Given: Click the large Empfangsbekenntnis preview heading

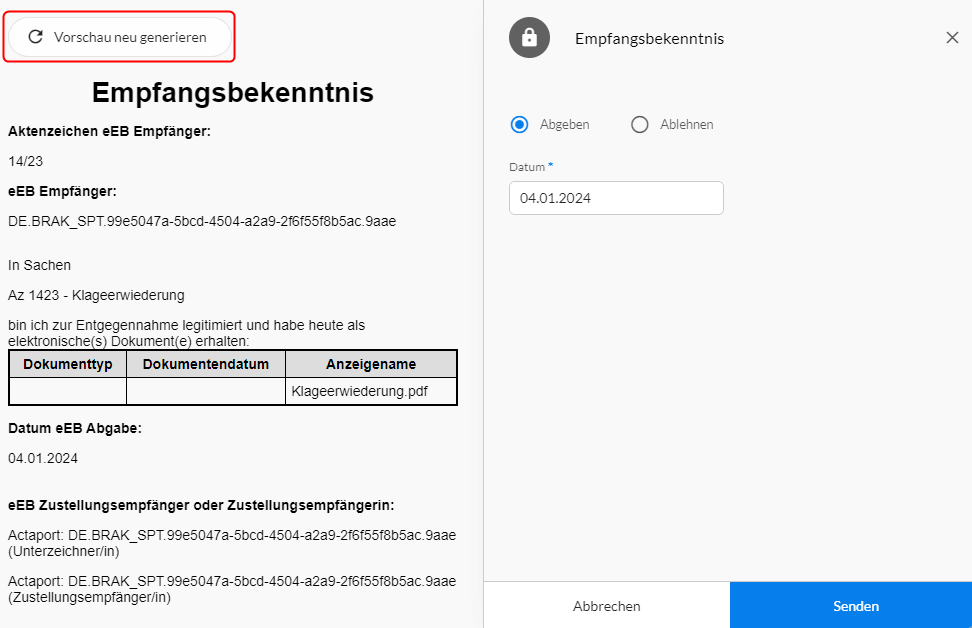Looking at the screenshot, I should point(232,92).
